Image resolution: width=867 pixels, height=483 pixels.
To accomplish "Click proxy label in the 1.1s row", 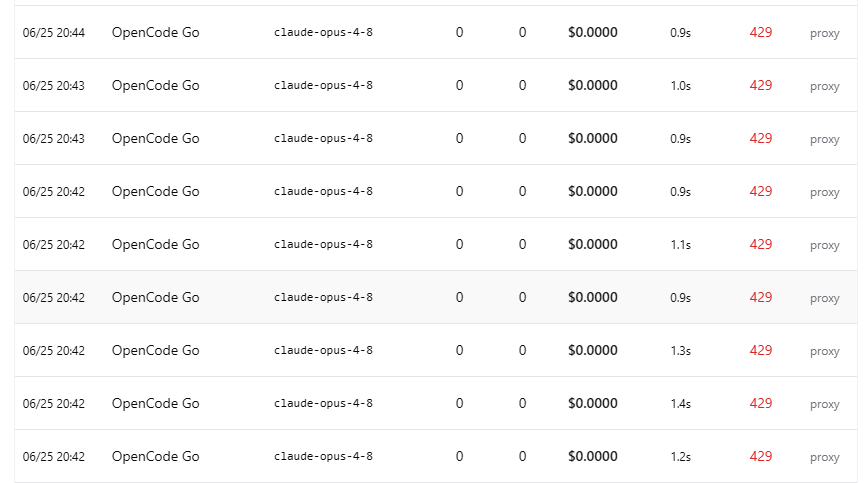I will [x=824, y=245].
